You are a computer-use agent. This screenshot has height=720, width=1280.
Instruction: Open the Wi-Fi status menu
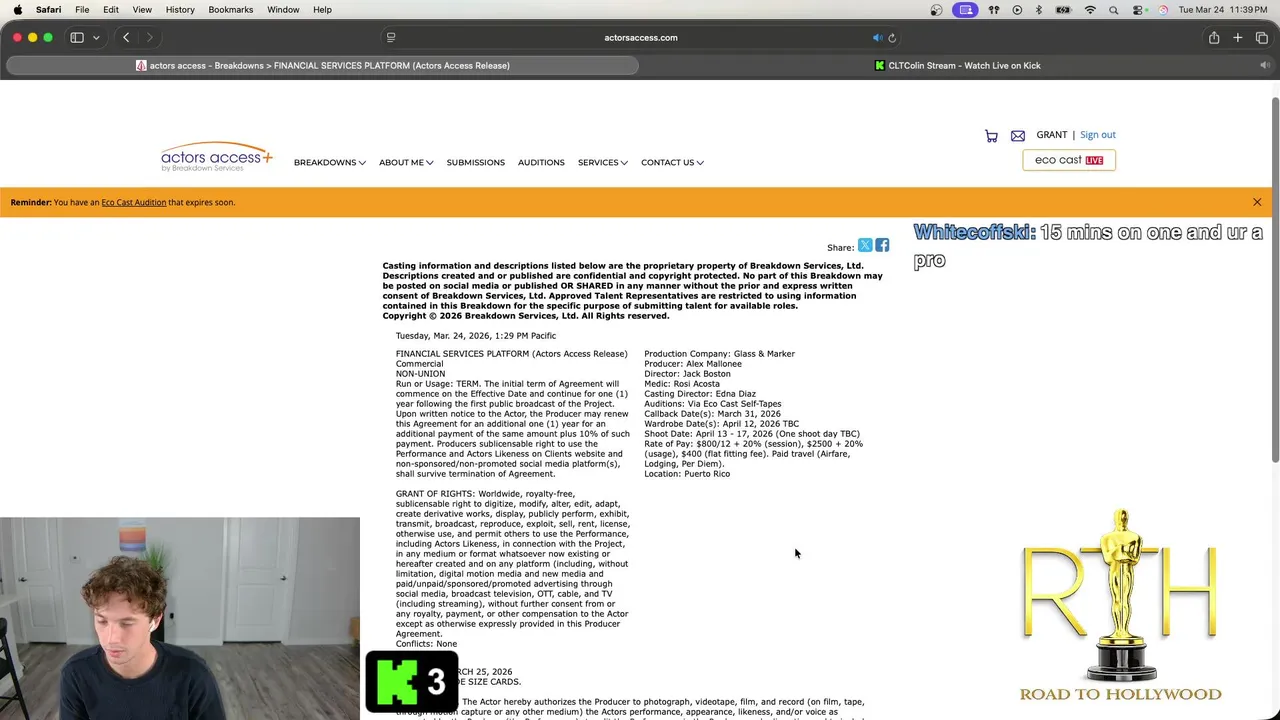point(1090,10)
